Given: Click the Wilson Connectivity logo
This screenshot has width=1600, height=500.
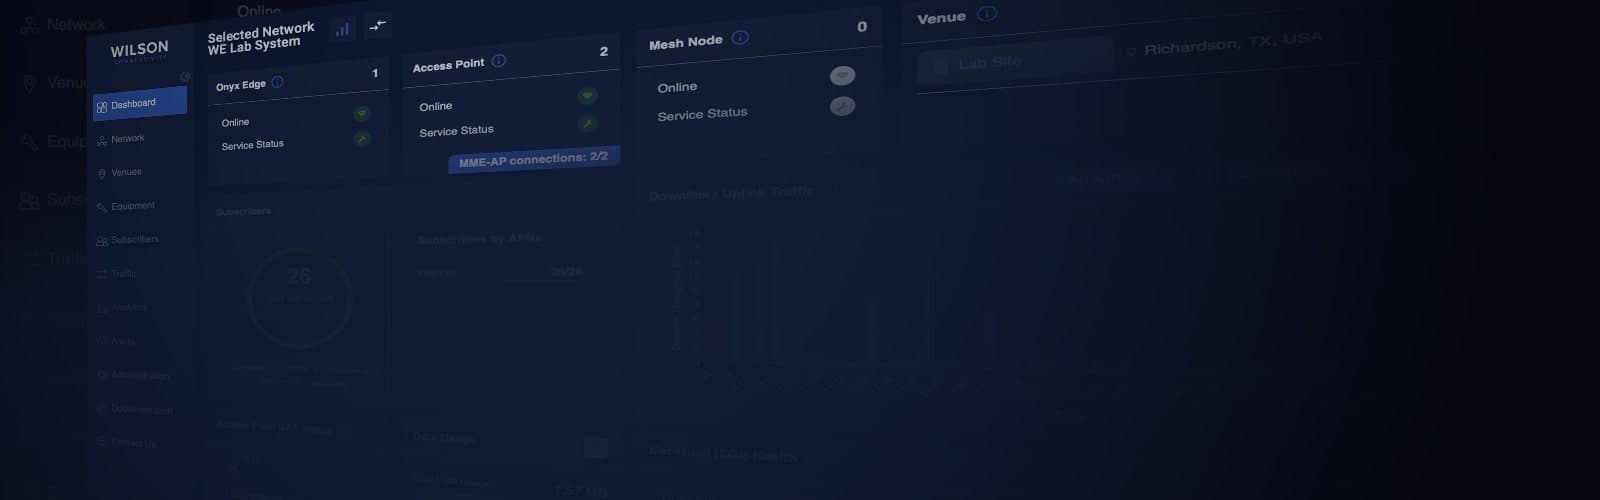Looking at the screenshot, I should (x=139, y=50).
